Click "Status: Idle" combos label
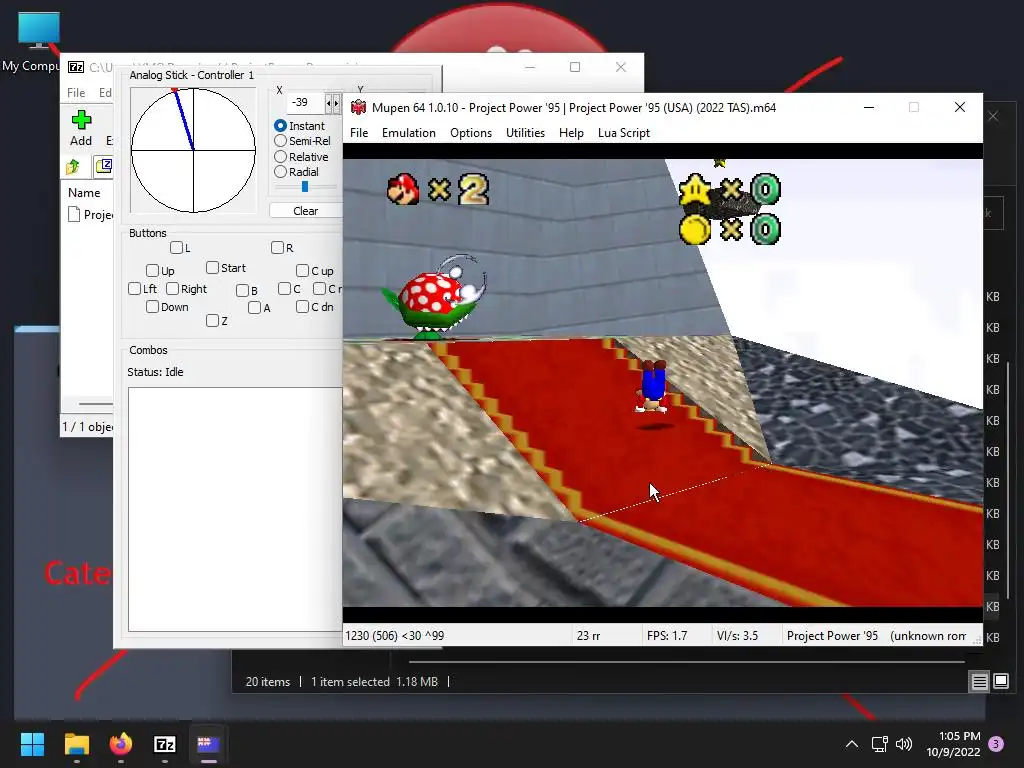Image resolution: width=1024 pixels, height=768 pixels. [x=155, y=372]
